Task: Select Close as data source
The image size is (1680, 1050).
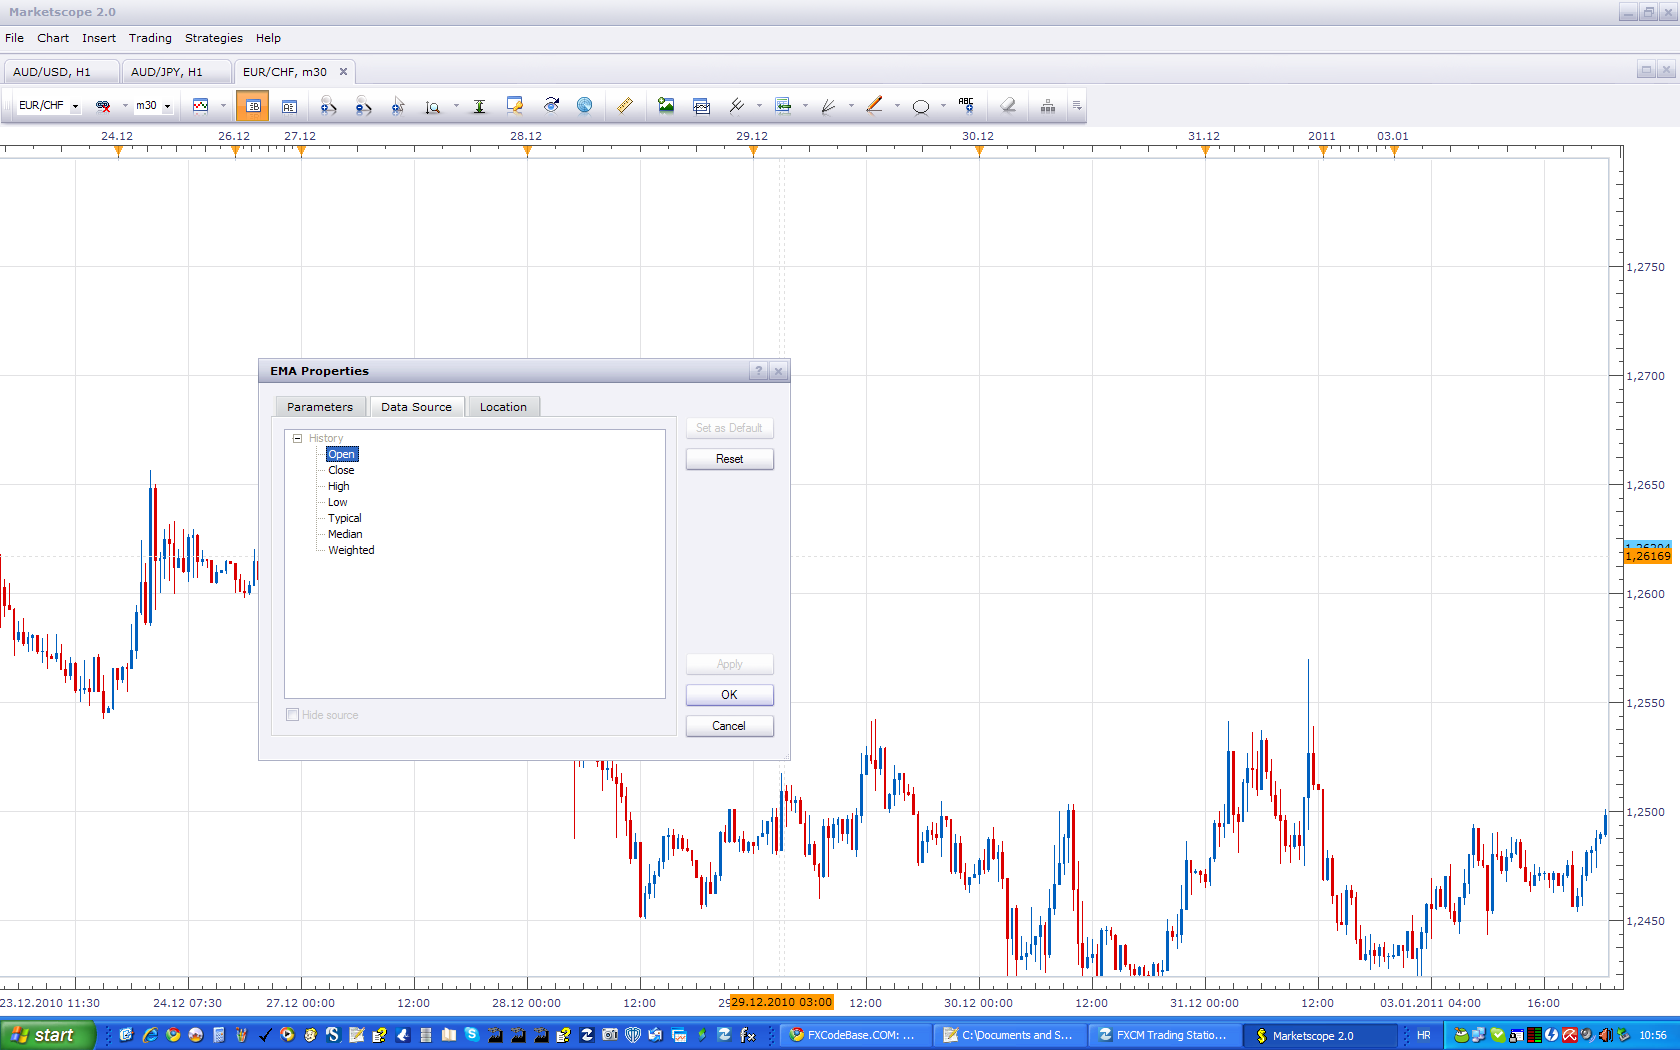Action: pyautogui.click(x=341, y=470)
